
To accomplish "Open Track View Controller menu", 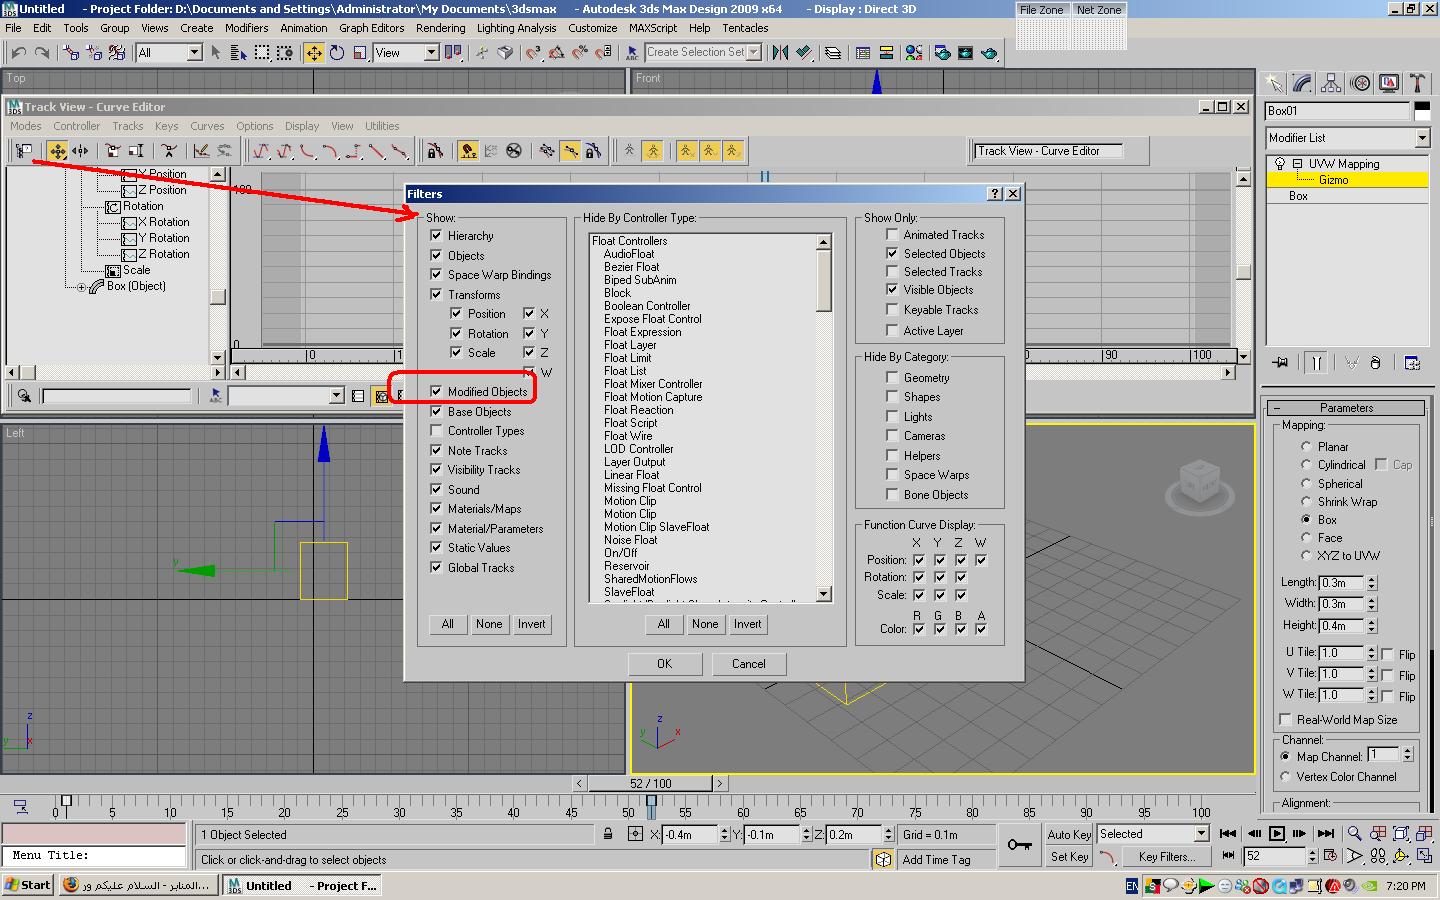I will pos(76,126).
